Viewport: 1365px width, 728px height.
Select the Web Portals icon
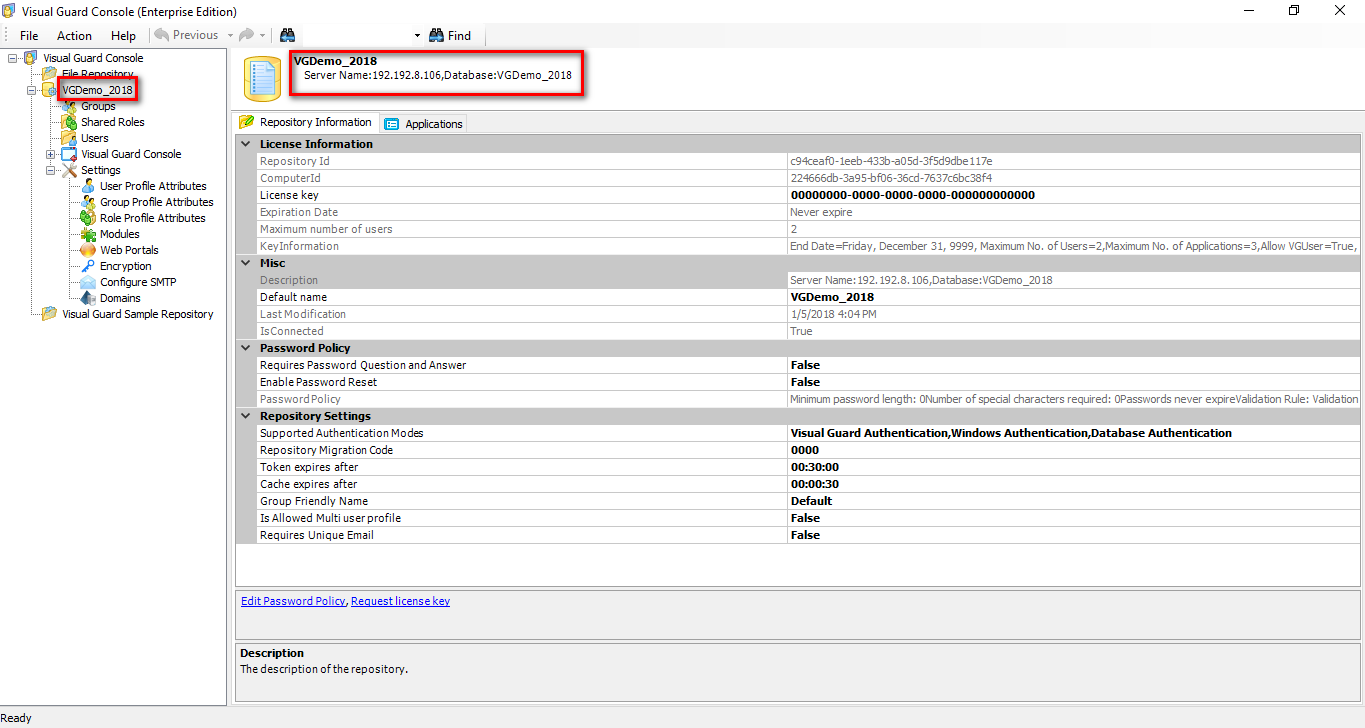[88, 249]
